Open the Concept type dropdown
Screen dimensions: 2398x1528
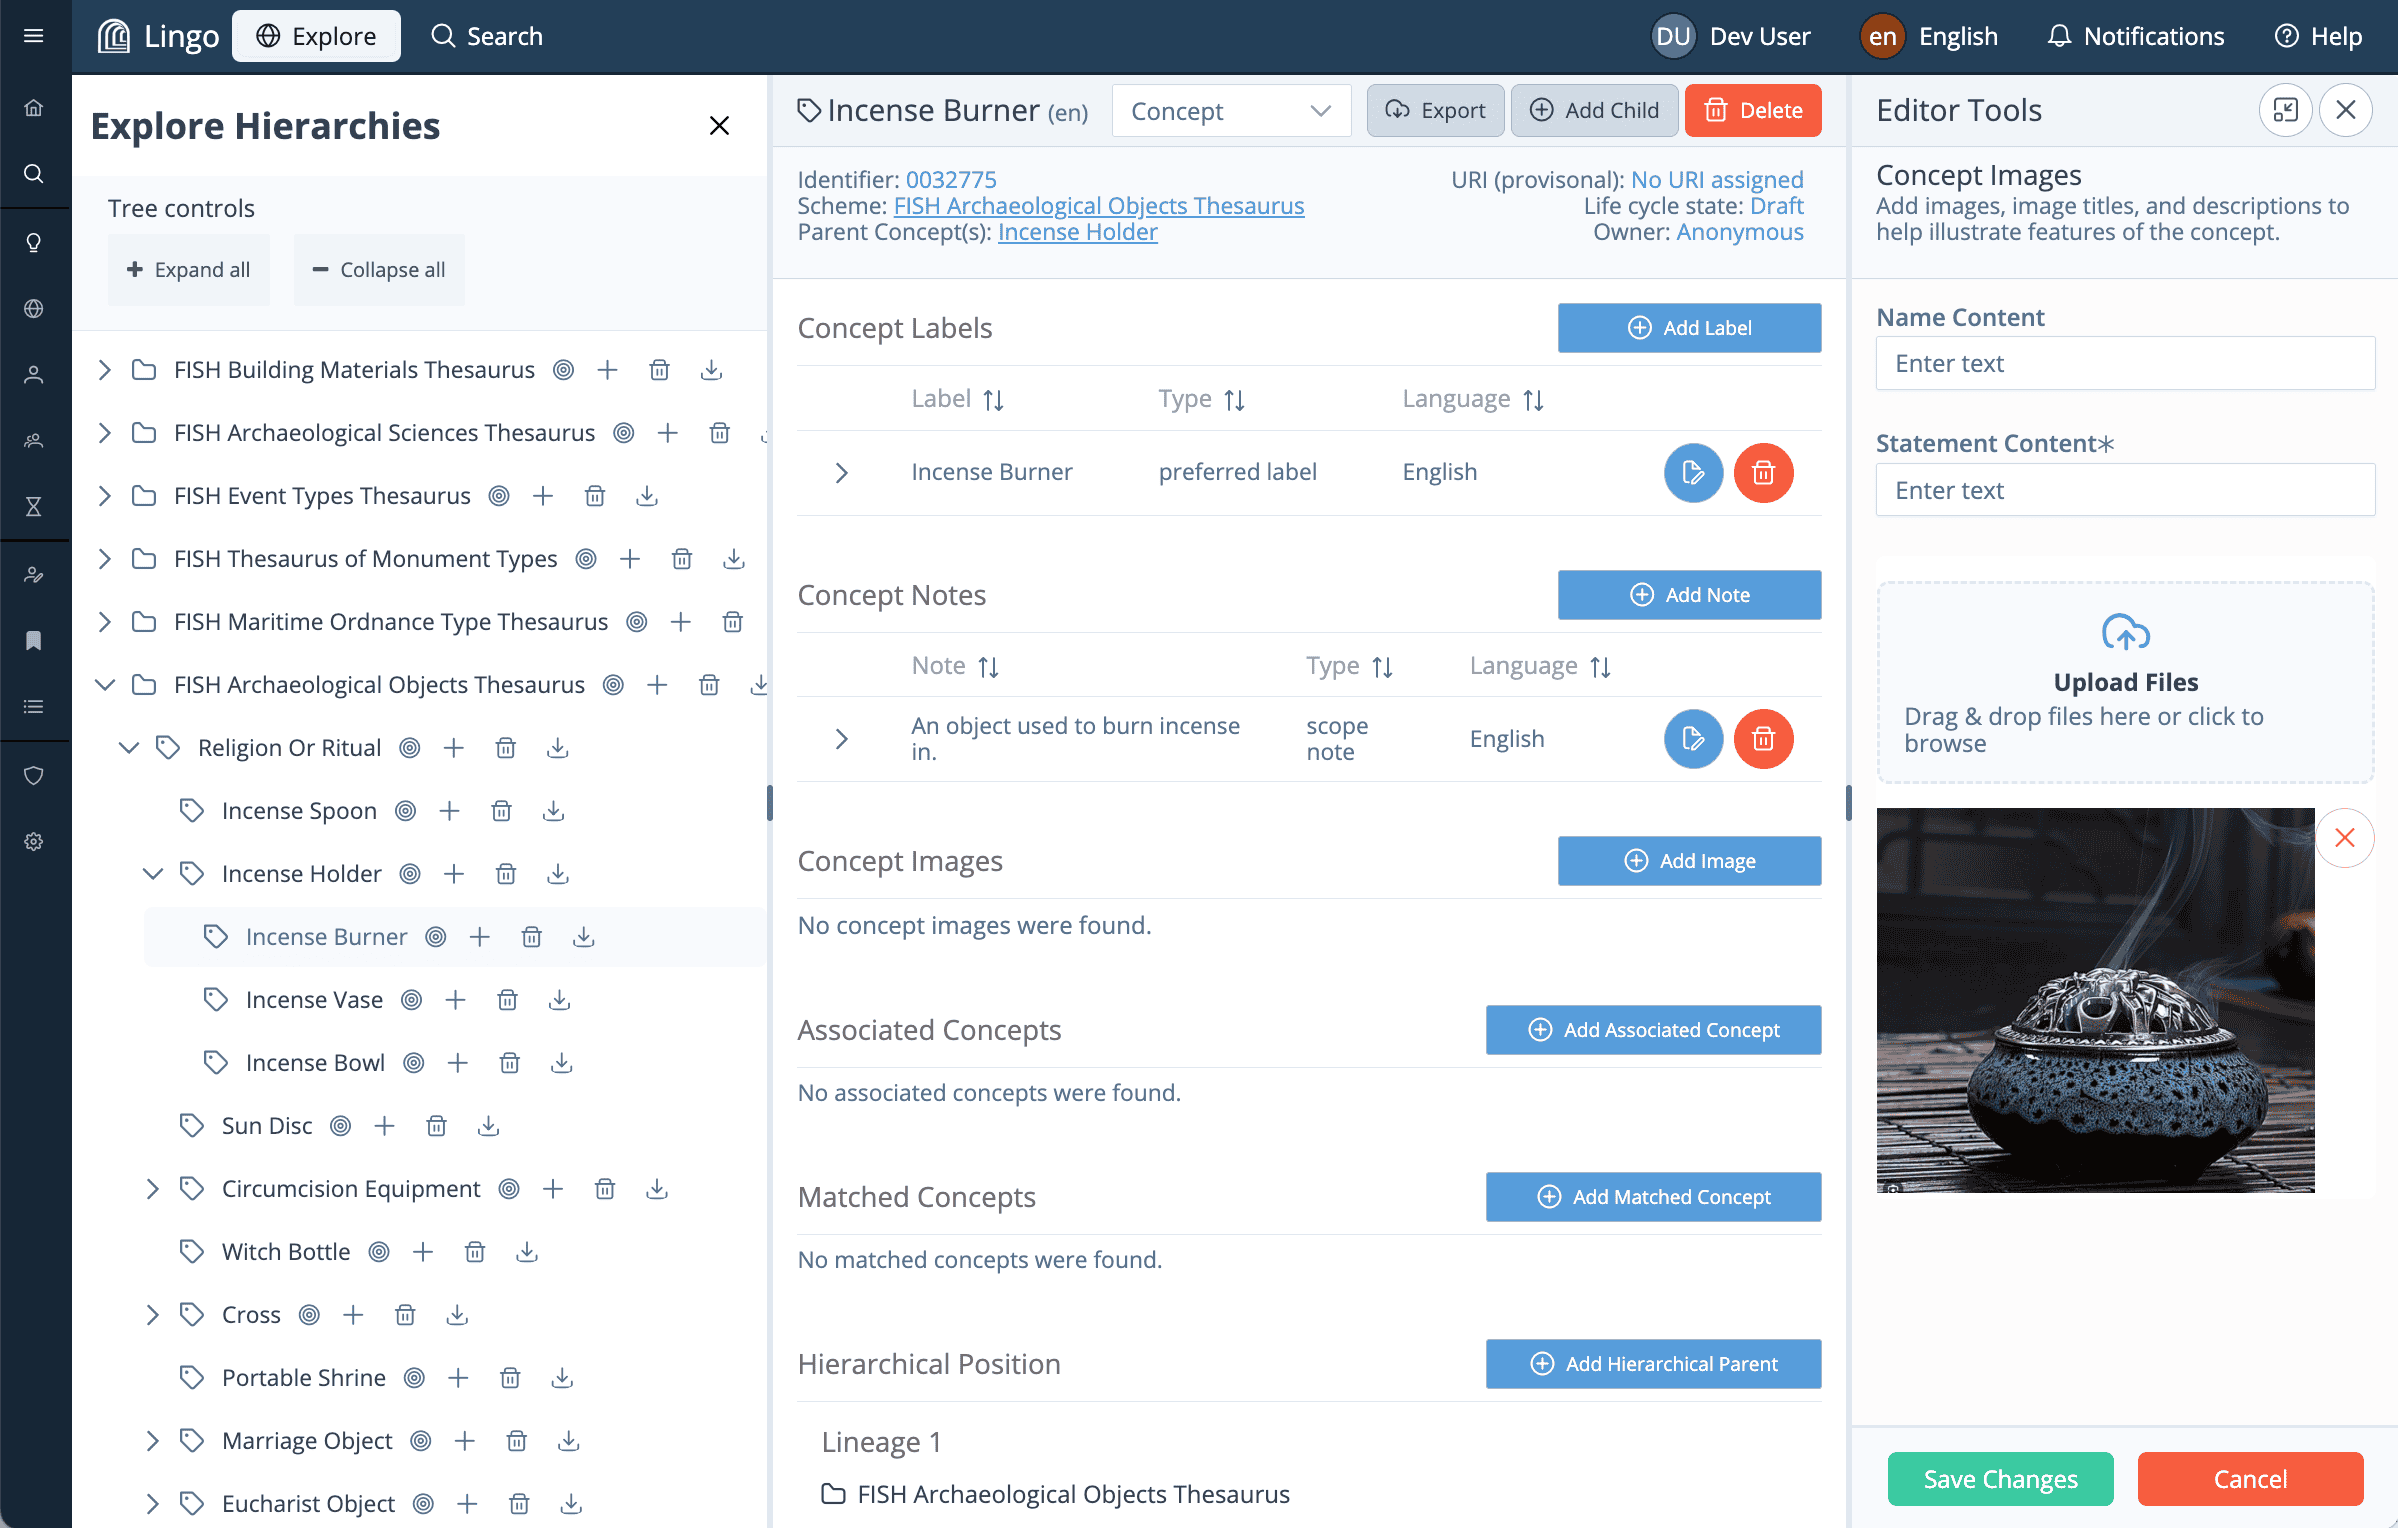point(1231,111)
